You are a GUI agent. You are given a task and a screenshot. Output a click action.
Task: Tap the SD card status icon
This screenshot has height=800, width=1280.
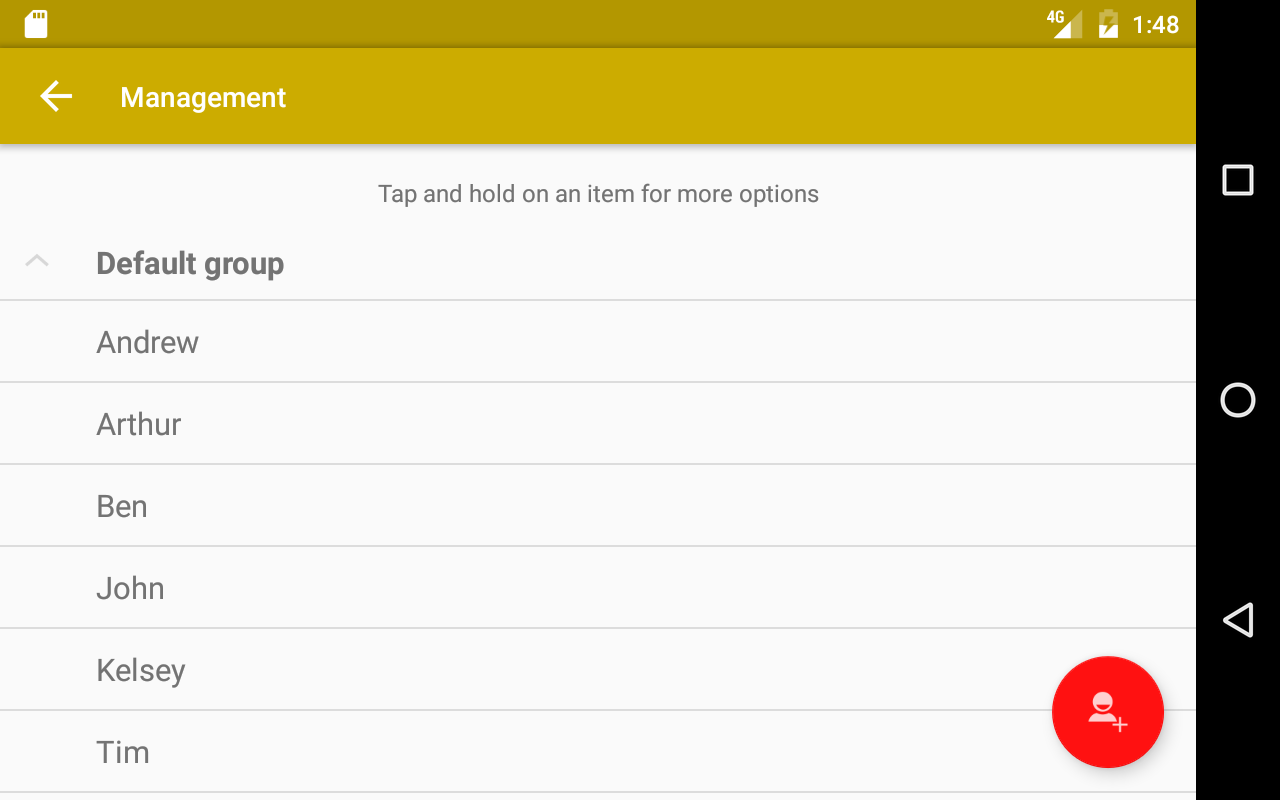[x=36, y=24]
